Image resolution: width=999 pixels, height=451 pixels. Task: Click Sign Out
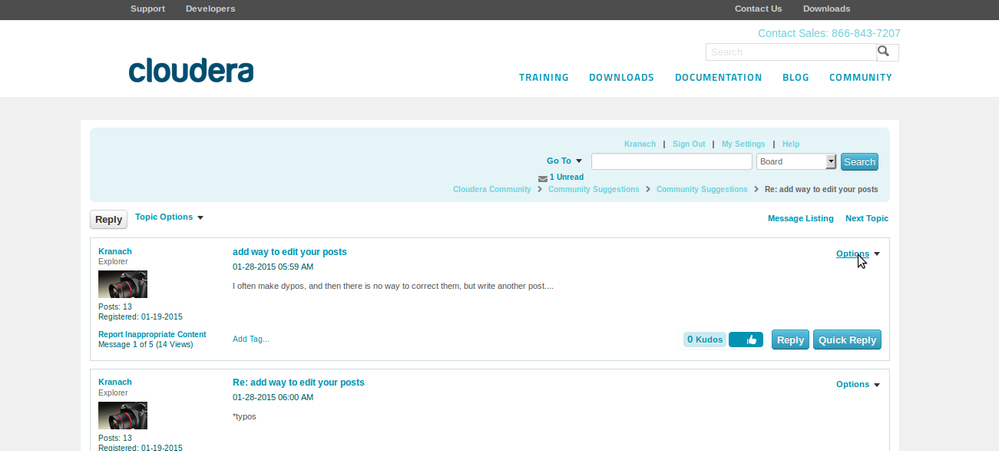coord(689,144)
